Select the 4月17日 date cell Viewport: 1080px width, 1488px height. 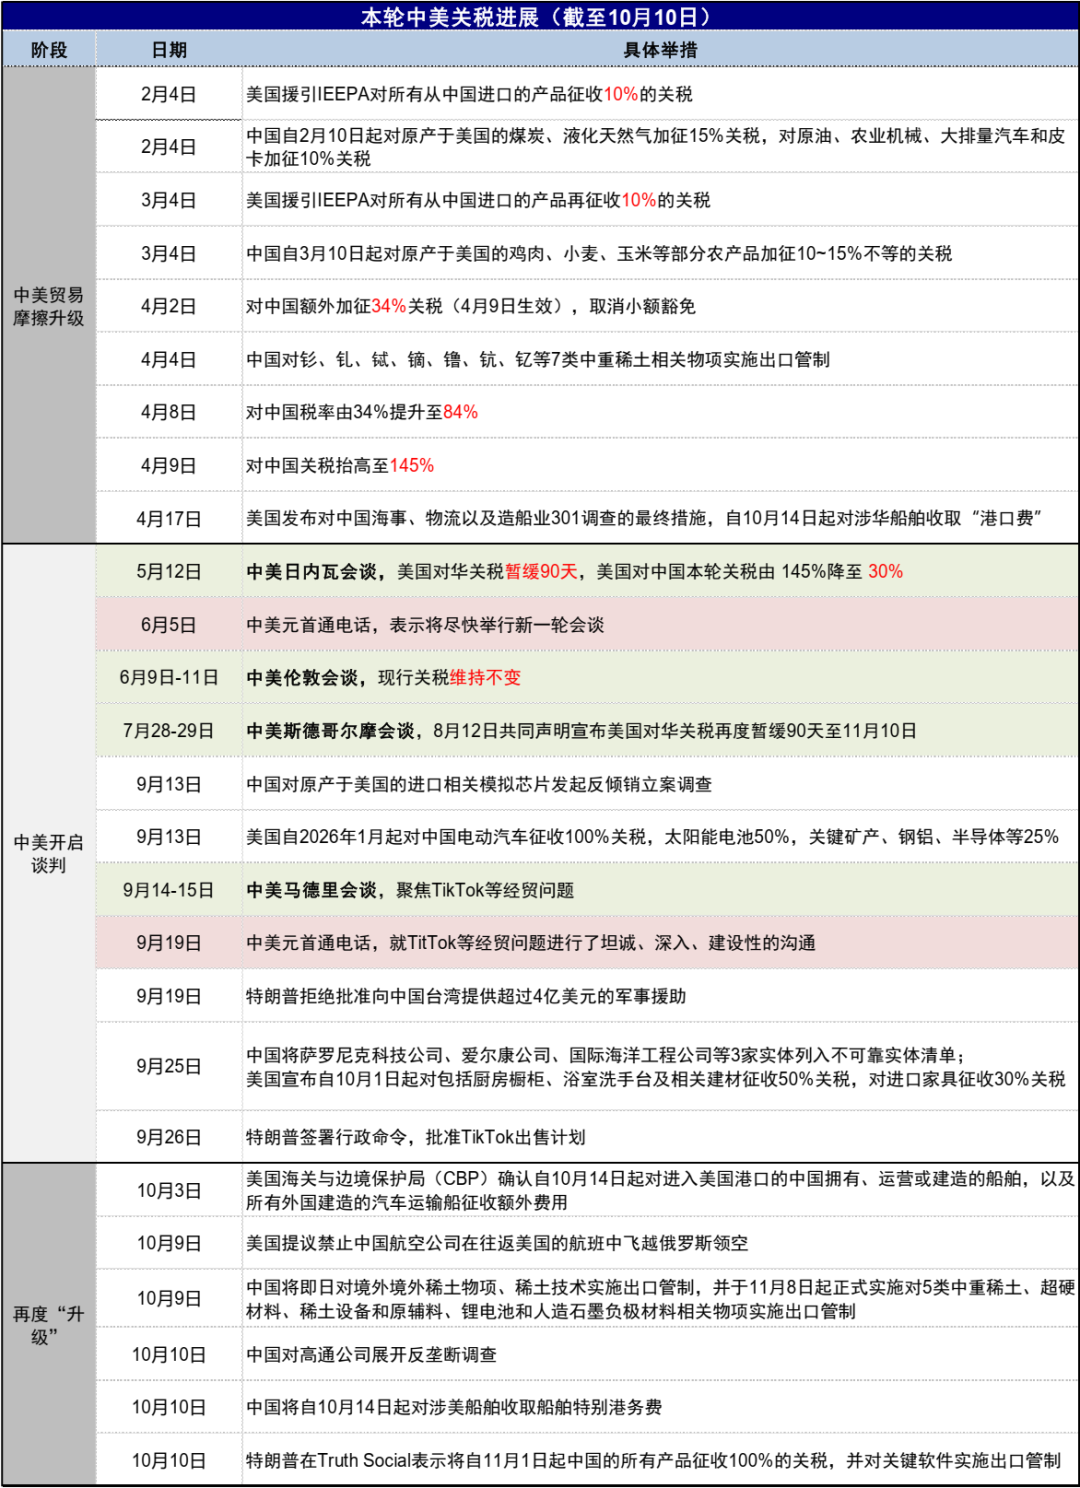(x=167, y=518)
